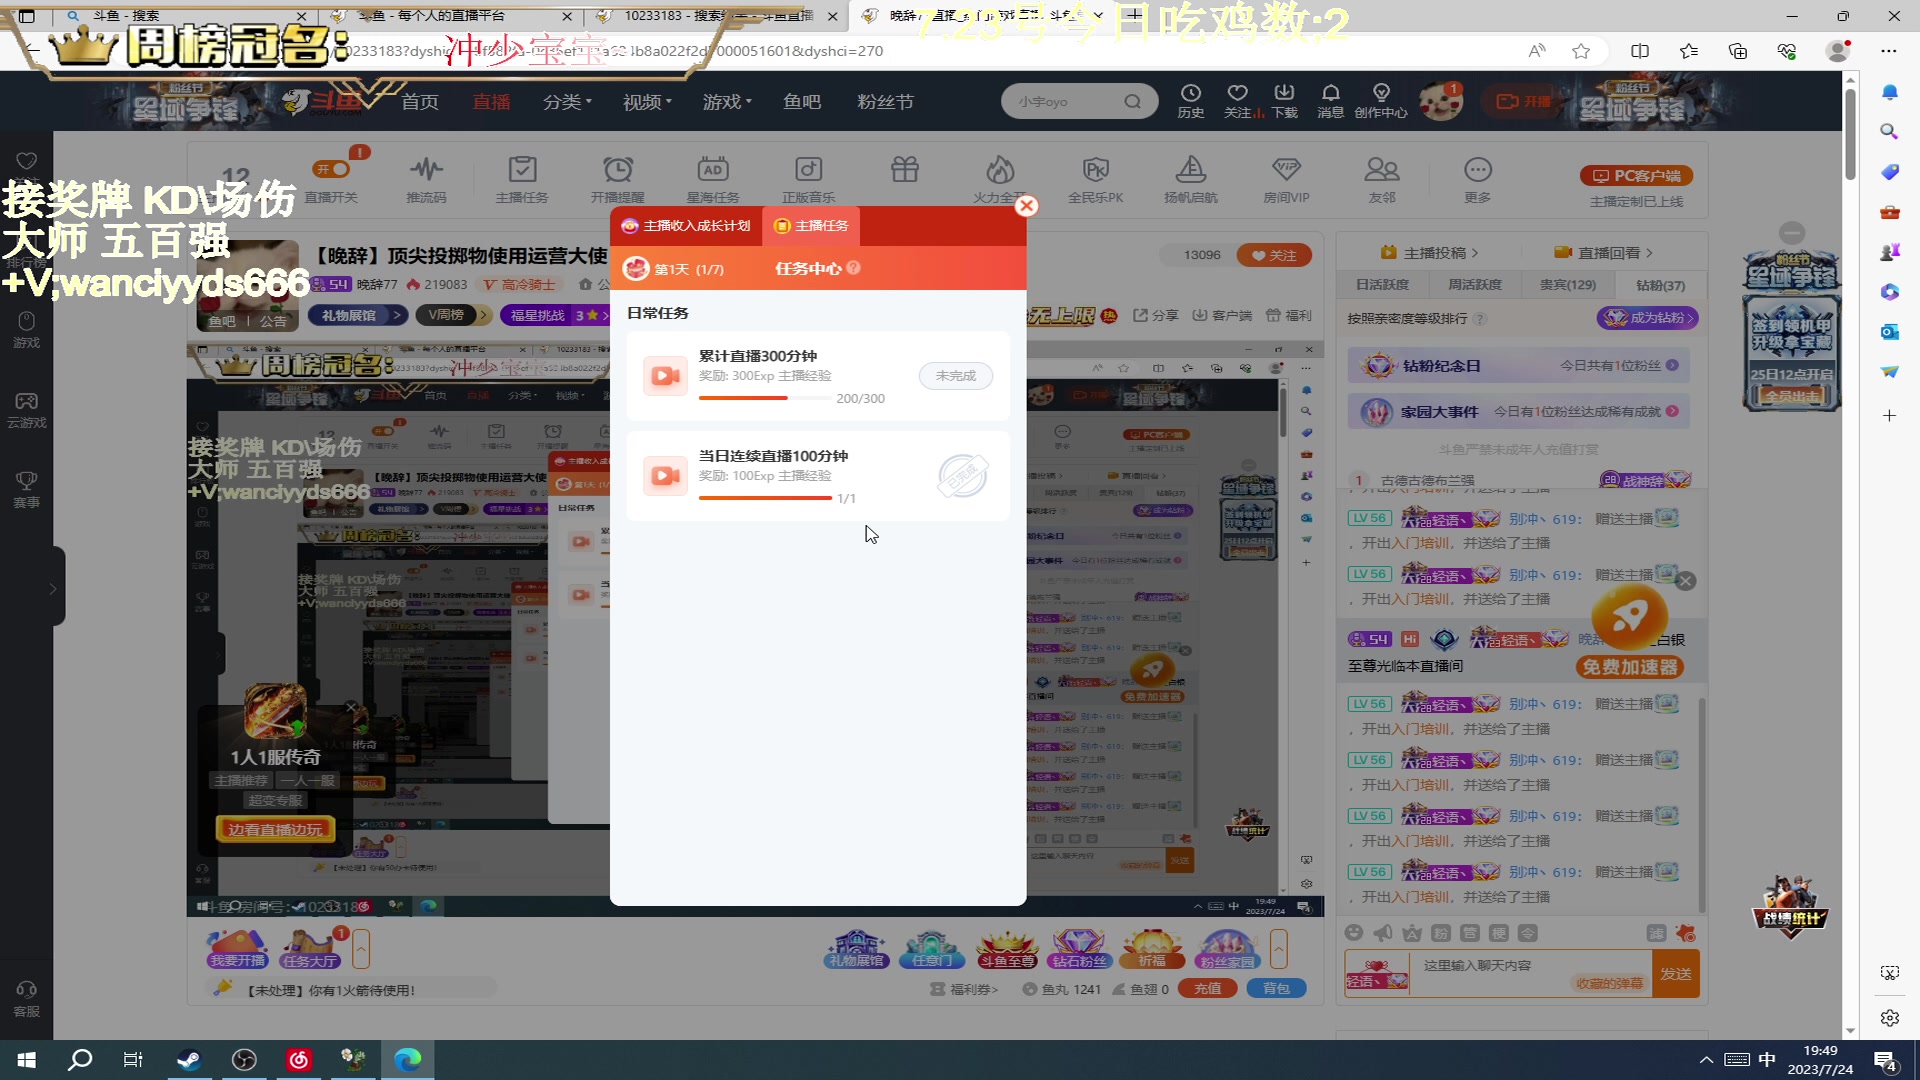
Task: Select the 钻粉(37) tab
Action: 1660,285
